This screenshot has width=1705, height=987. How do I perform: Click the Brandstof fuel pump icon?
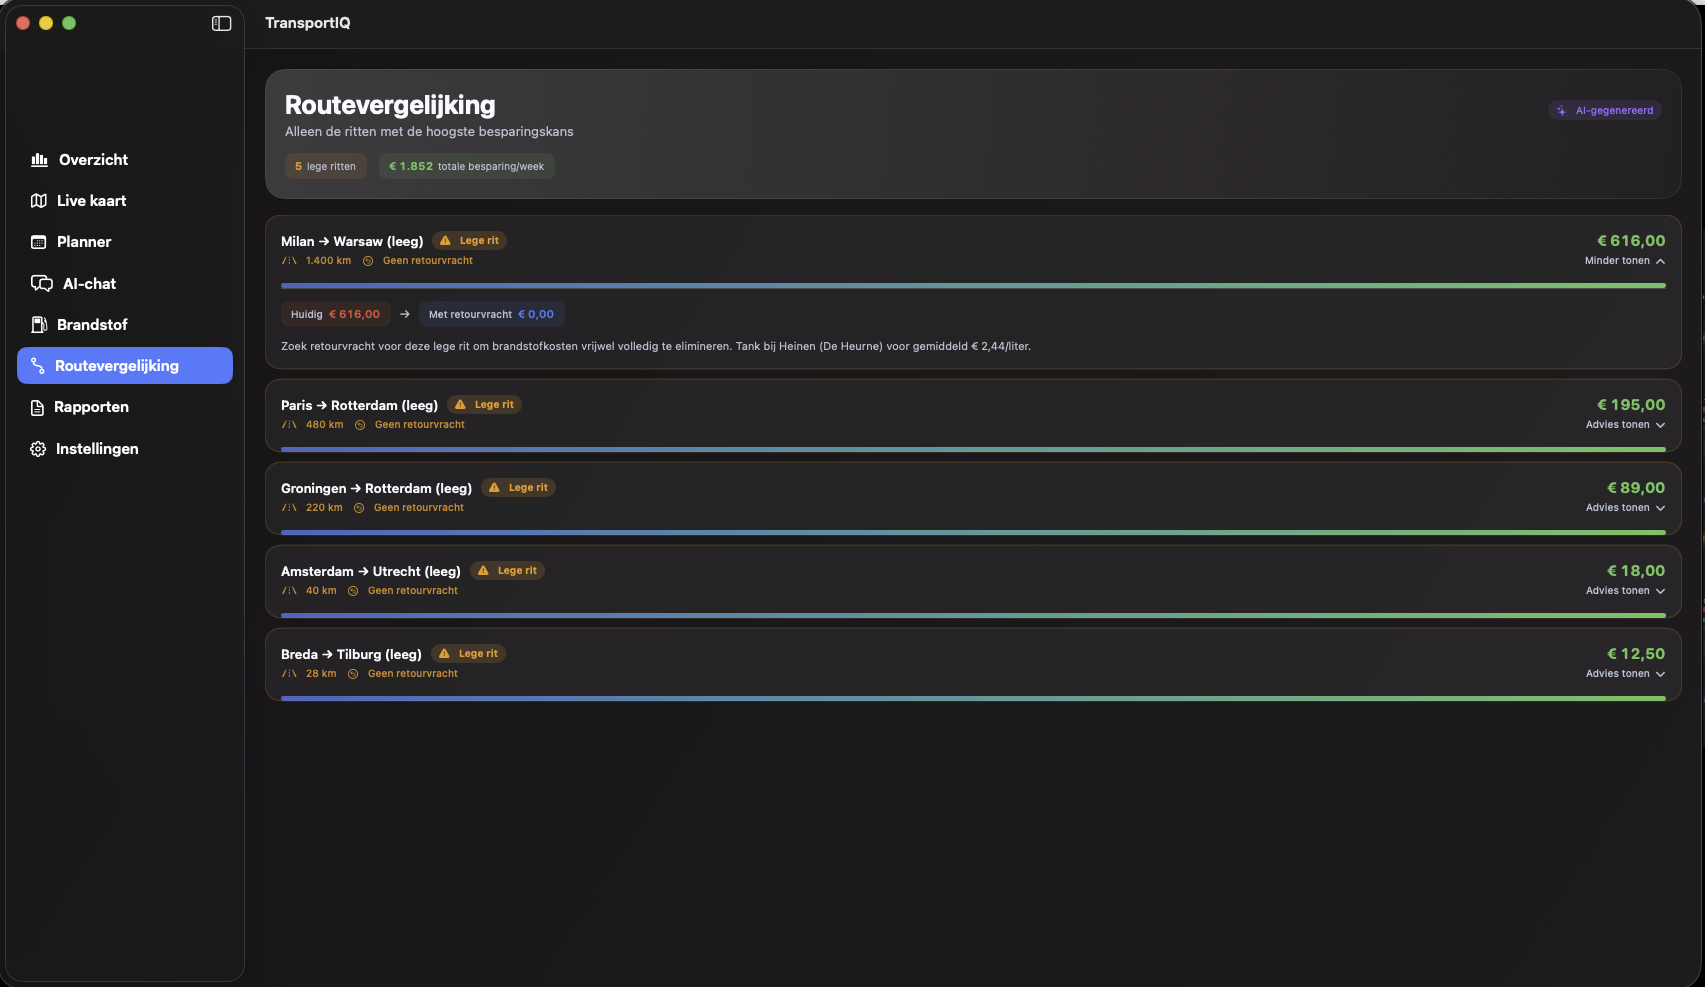pos(39,325)
